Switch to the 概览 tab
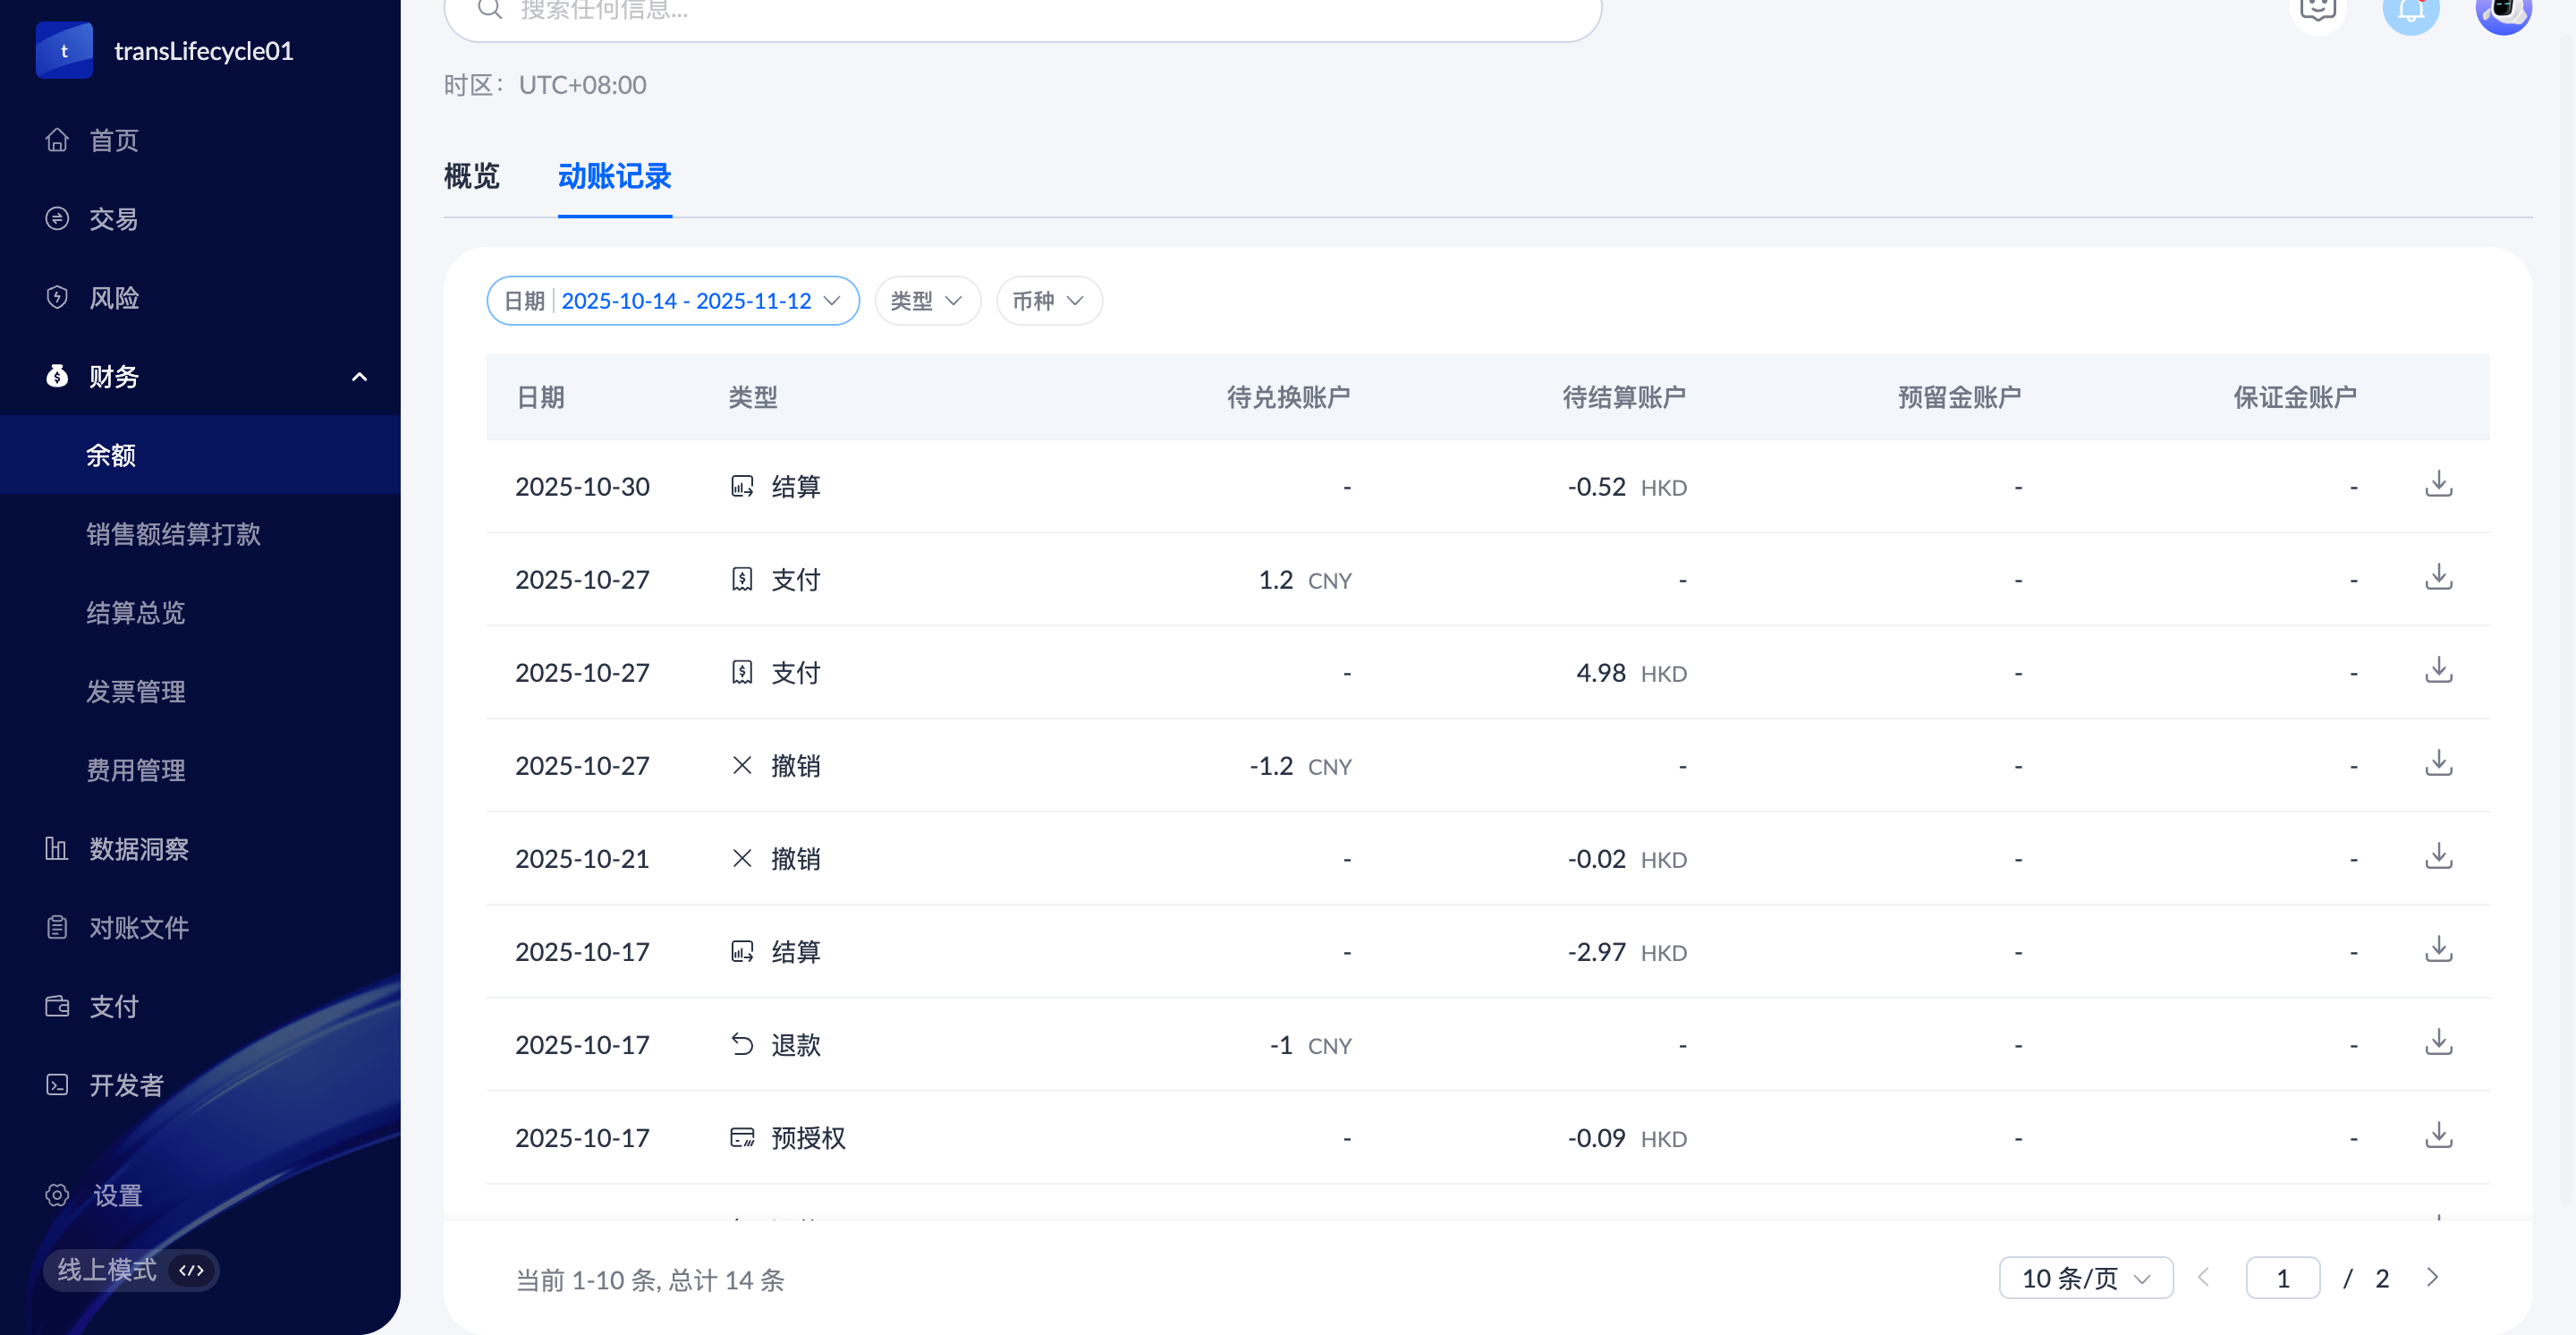2576x1335 pixels. [471, 177]
